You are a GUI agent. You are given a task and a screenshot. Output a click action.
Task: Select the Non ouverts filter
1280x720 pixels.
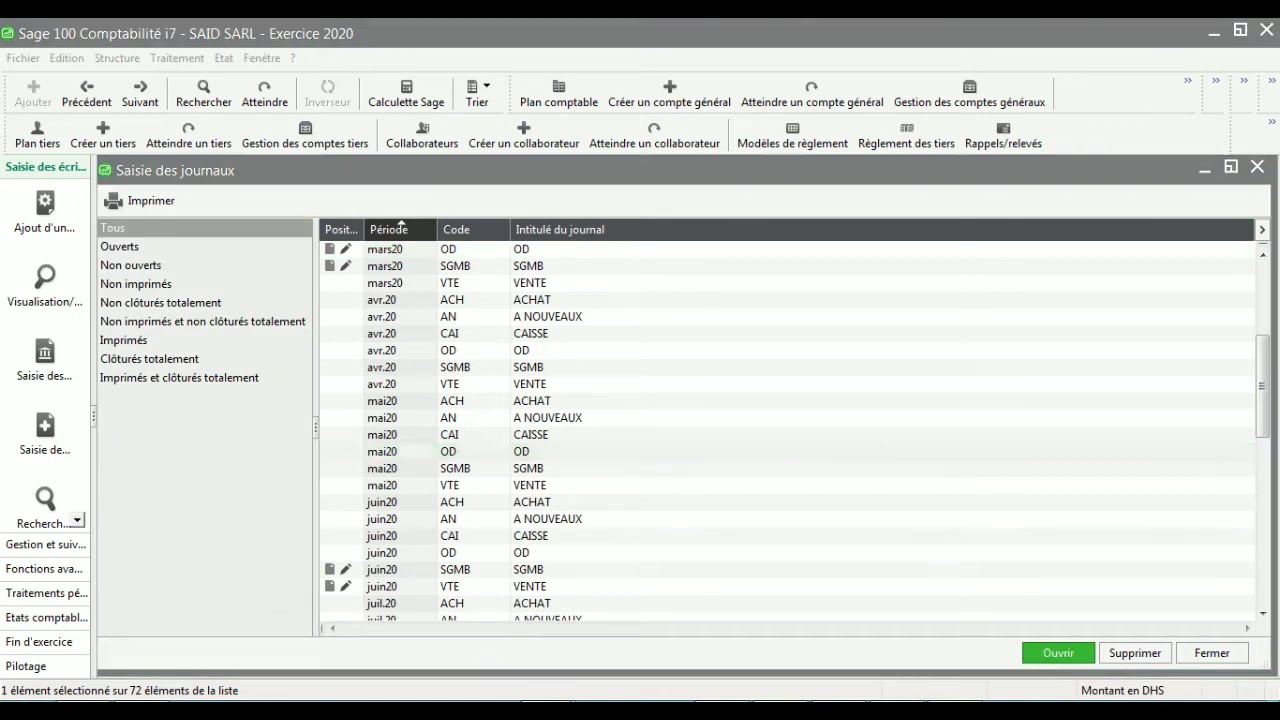[x=205, y=266]
